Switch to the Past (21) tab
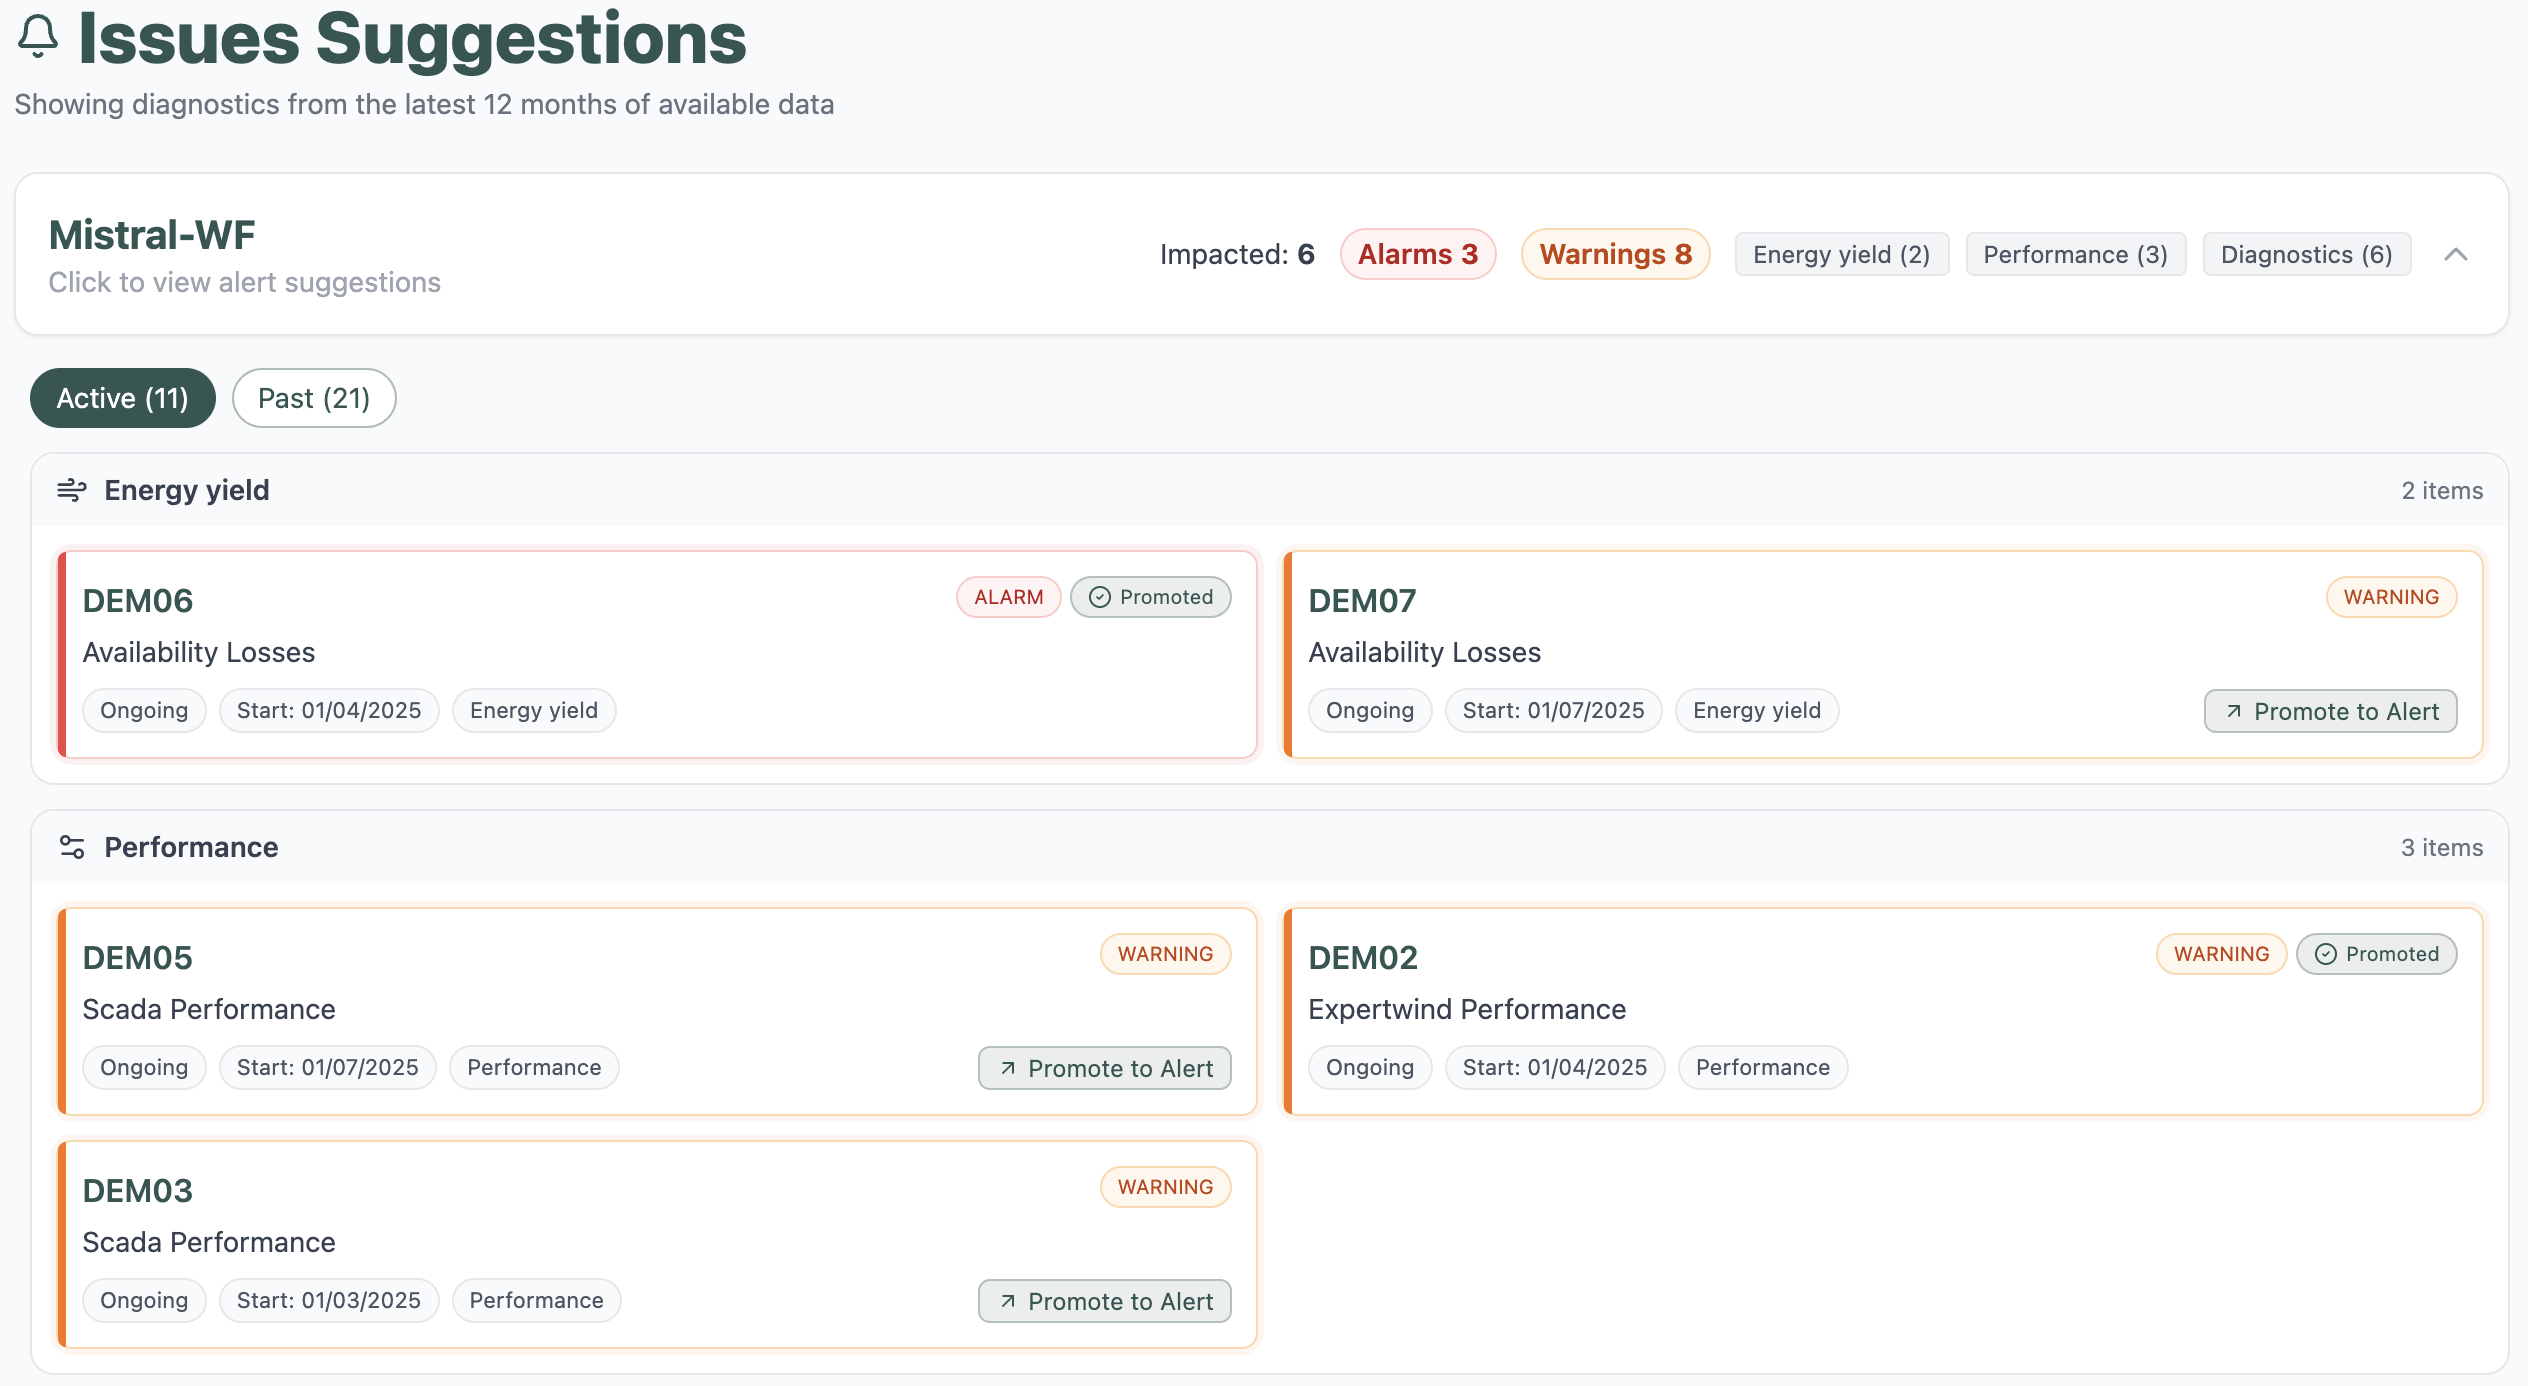 (x=314, y=398)
